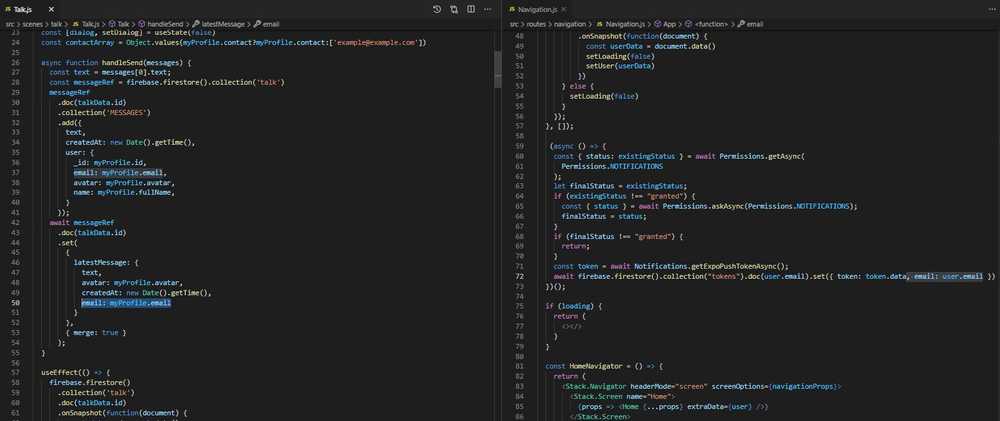1000x421 pixels.
Task: Click 'useEffect(() => {' line in Talk.js
Action: click(x=75, y=373)
